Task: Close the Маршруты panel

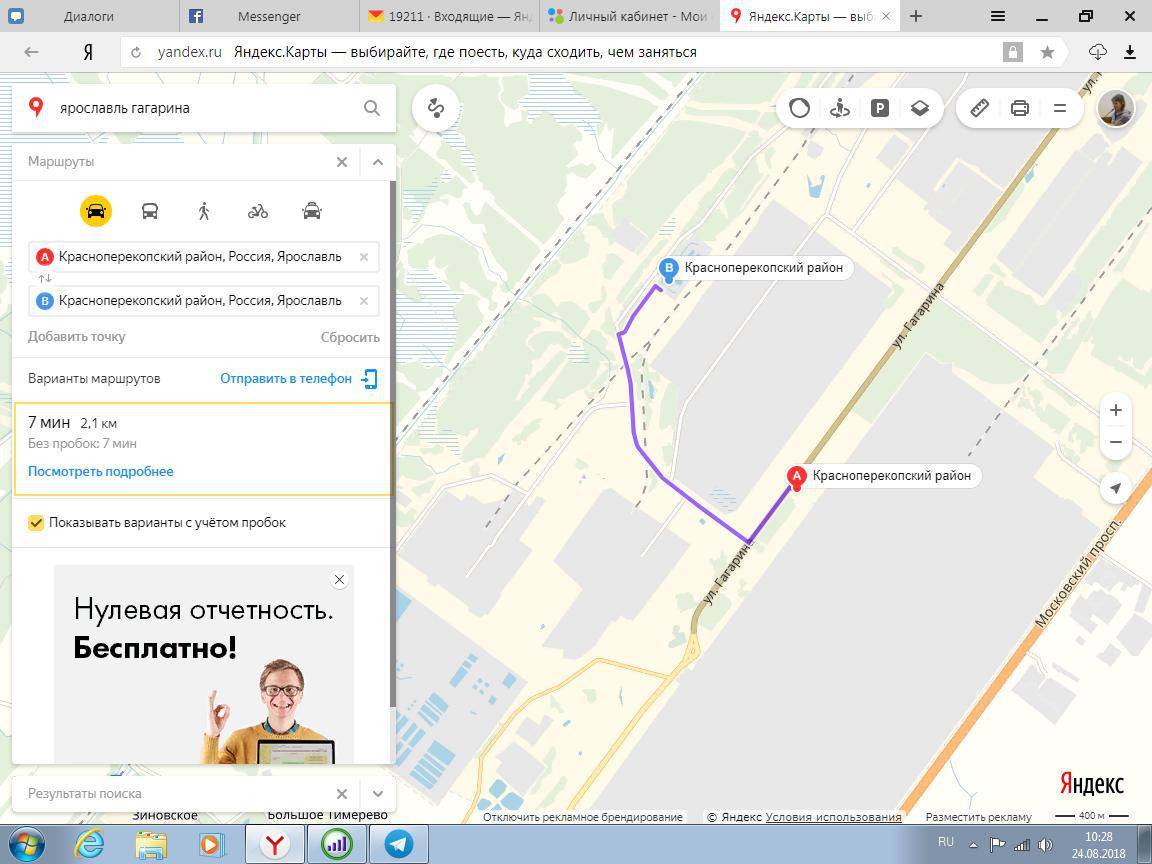Action: pos(342,162)
